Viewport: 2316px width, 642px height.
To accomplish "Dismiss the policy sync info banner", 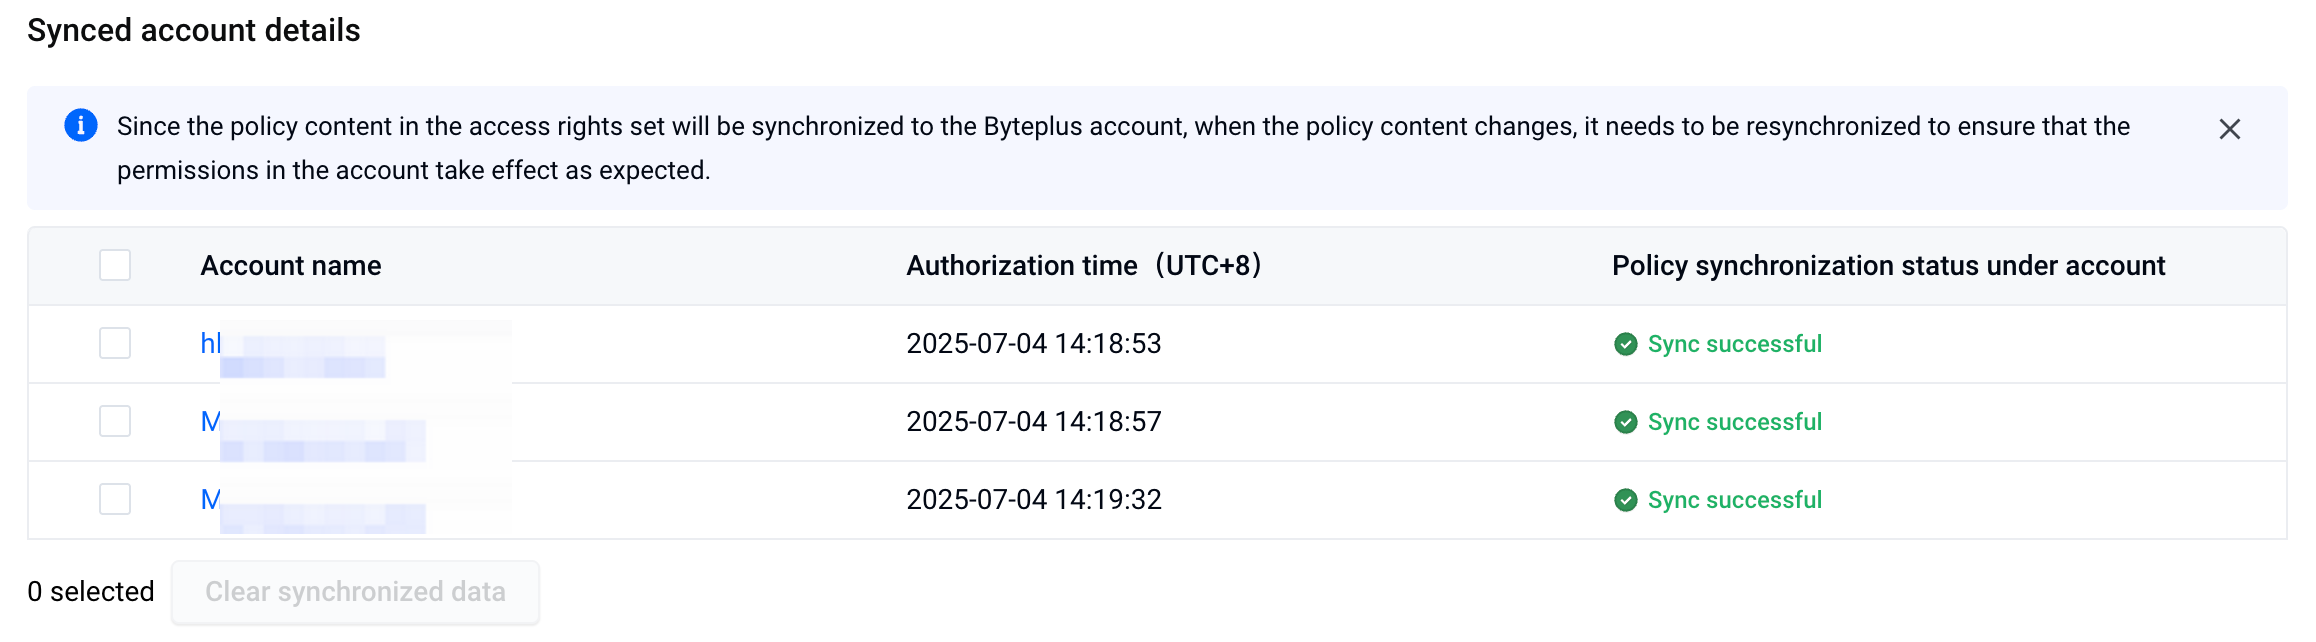I will (2229, 129).
